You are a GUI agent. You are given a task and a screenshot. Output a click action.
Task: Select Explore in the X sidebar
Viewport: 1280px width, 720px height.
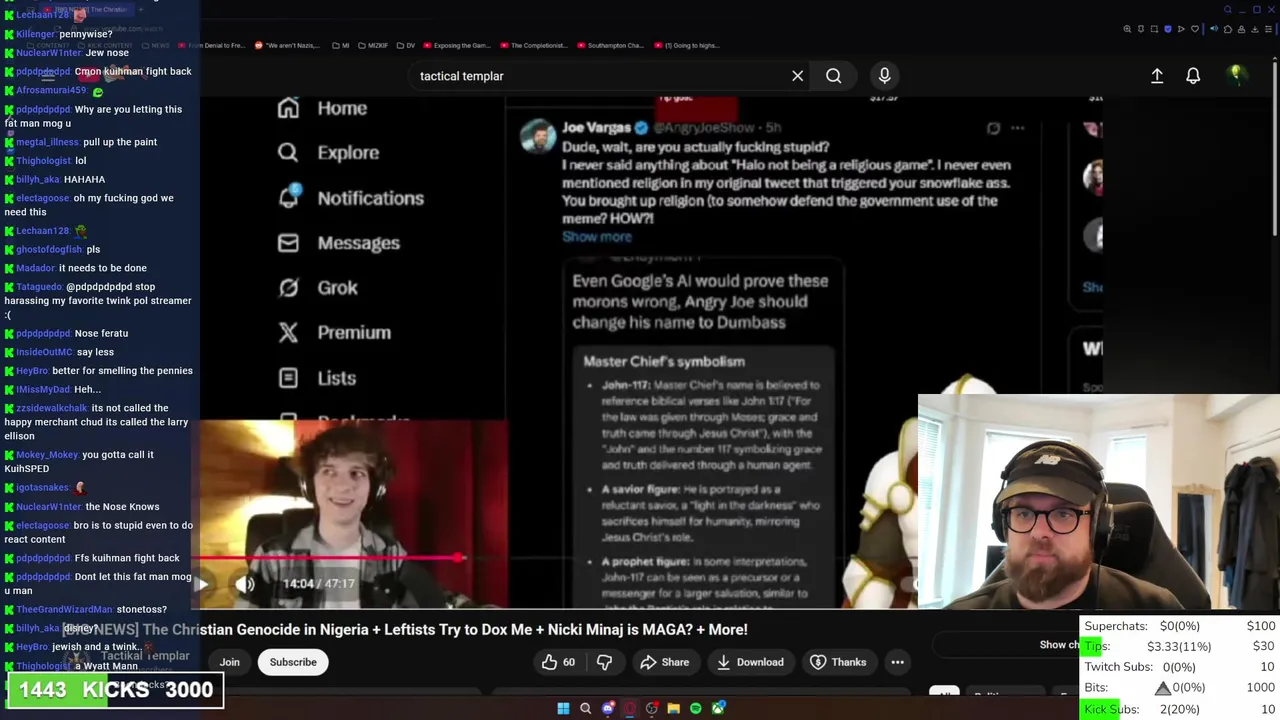(328, 153)
